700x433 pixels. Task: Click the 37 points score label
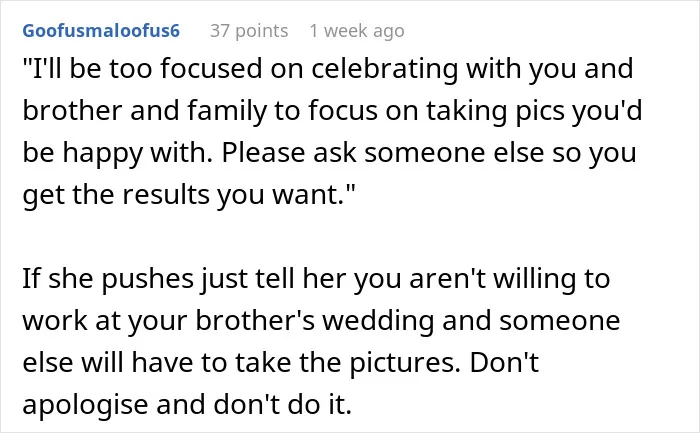point(249,31)
